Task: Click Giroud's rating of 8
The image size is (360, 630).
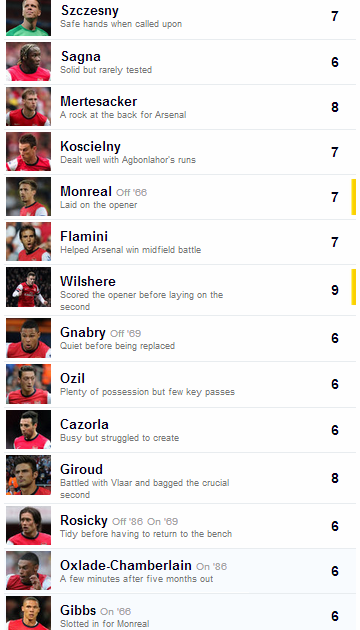Action: 335,478
